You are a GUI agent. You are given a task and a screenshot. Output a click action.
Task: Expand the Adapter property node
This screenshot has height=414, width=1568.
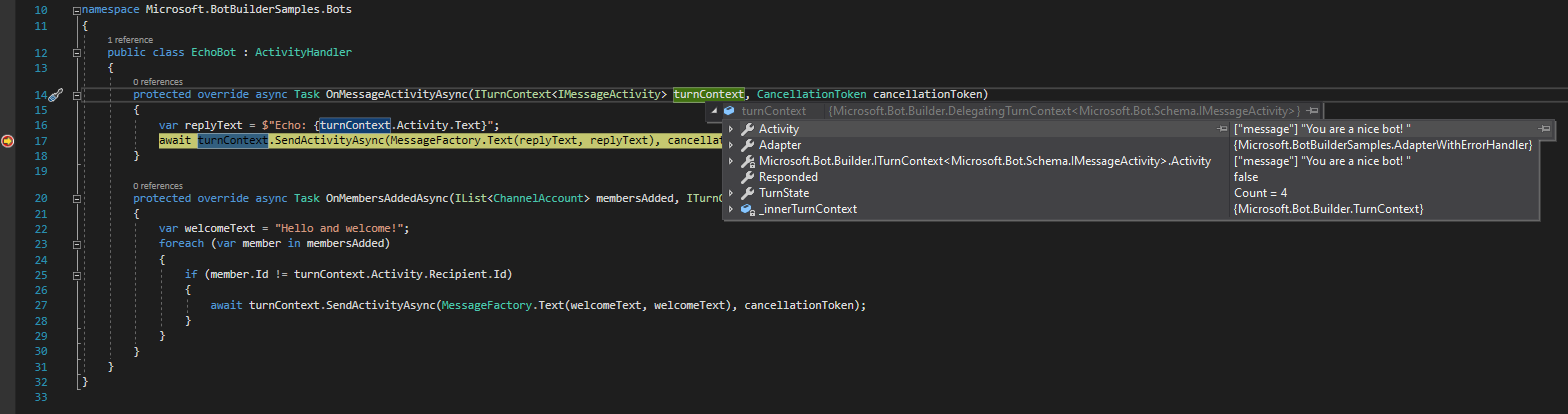click(x=731, y=145)
